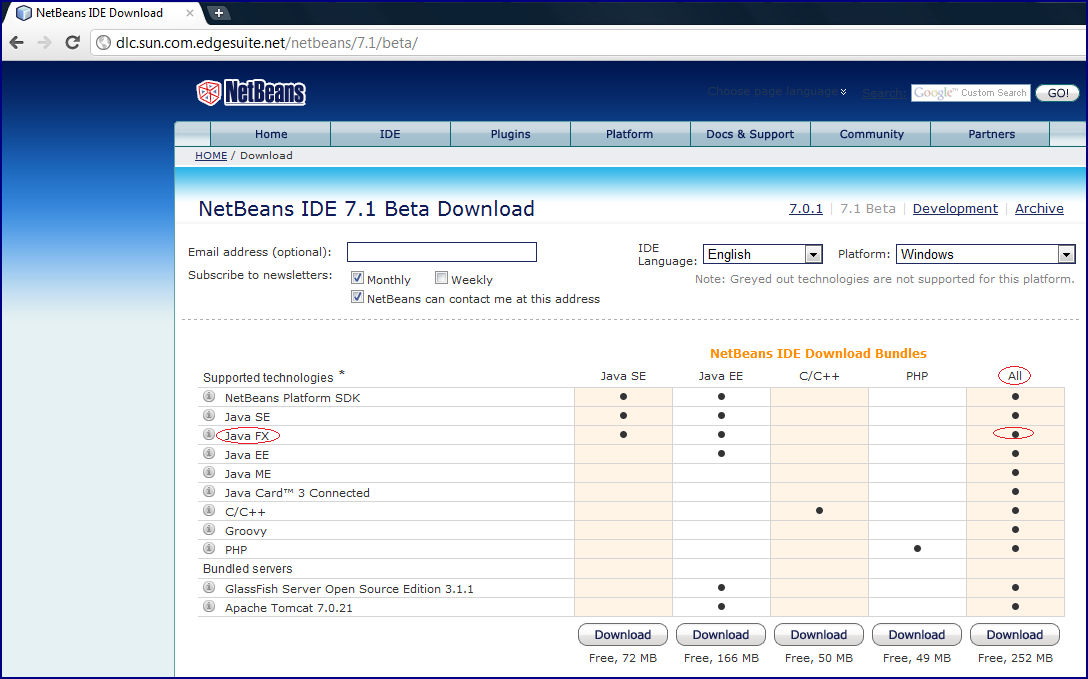
Task: Reload the page with refresh icon
Action: tap(72, 43)
